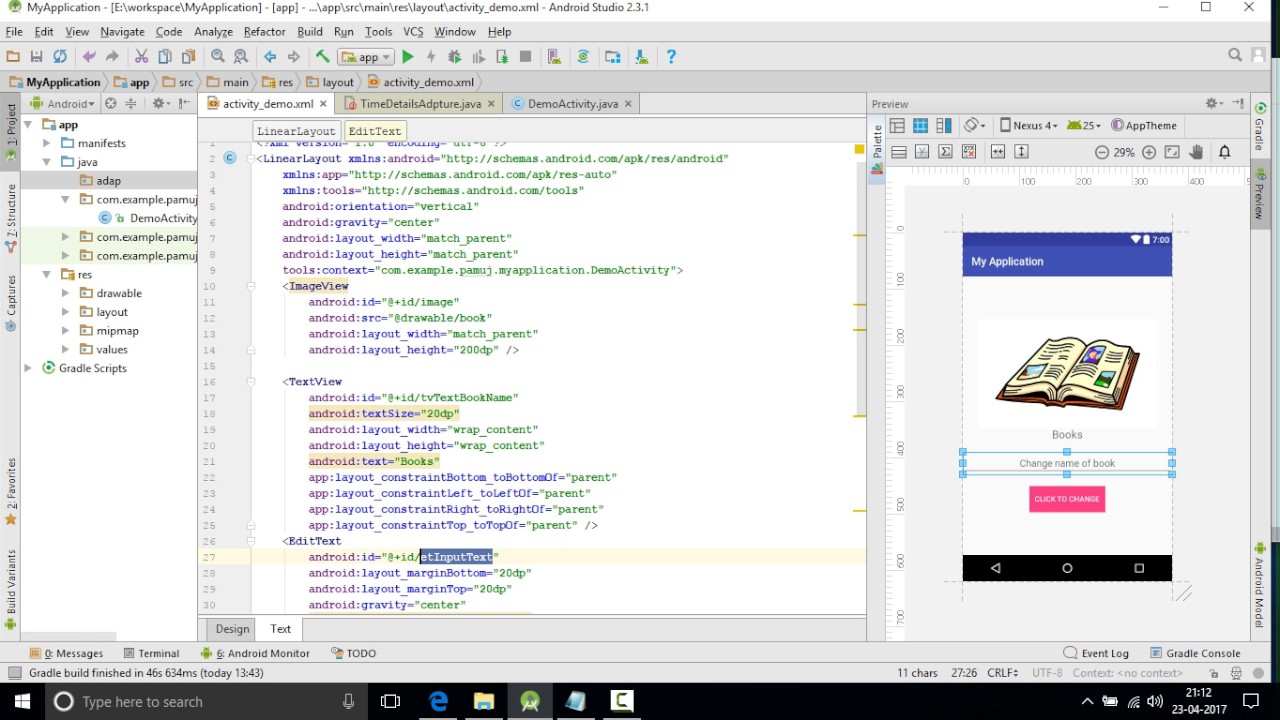This screenshot has height=720, width=1280.
Task: Click the AppTheme theme selector button
Action: [1144, 125]
